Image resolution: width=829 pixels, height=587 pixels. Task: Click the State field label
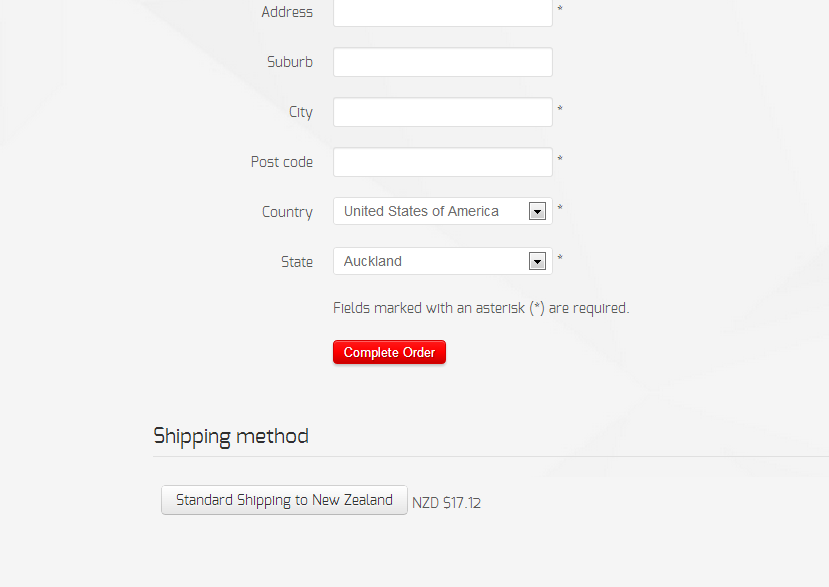coord(297,262)
